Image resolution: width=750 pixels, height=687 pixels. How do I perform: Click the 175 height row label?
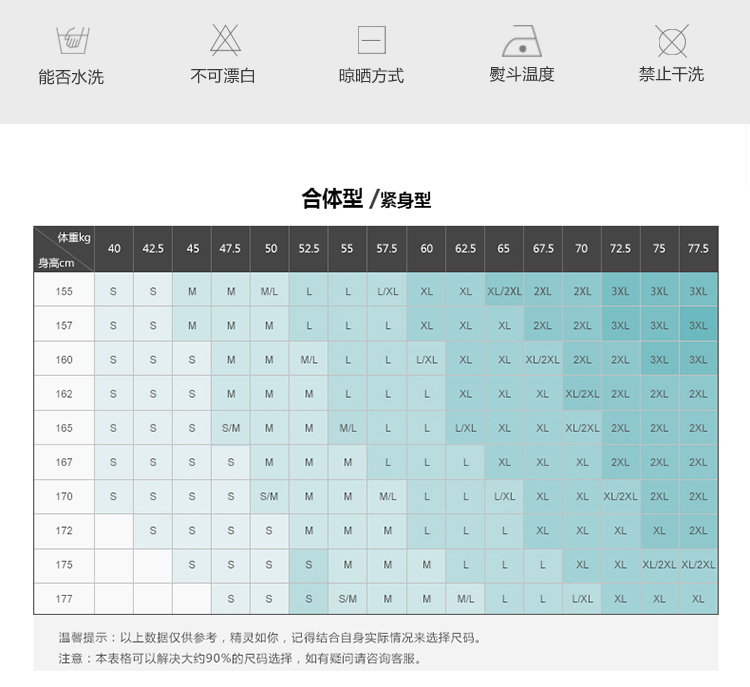coord(64,565)
